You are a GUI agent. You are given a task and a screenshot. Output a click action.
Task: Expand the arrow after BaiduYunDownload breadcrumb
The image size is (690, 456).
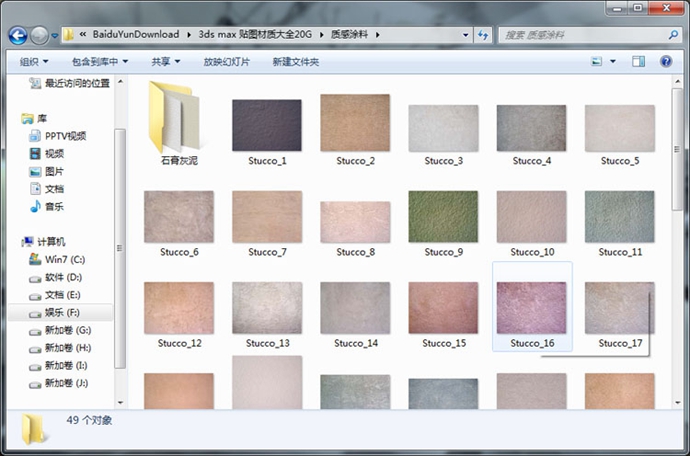pos(189,35)
